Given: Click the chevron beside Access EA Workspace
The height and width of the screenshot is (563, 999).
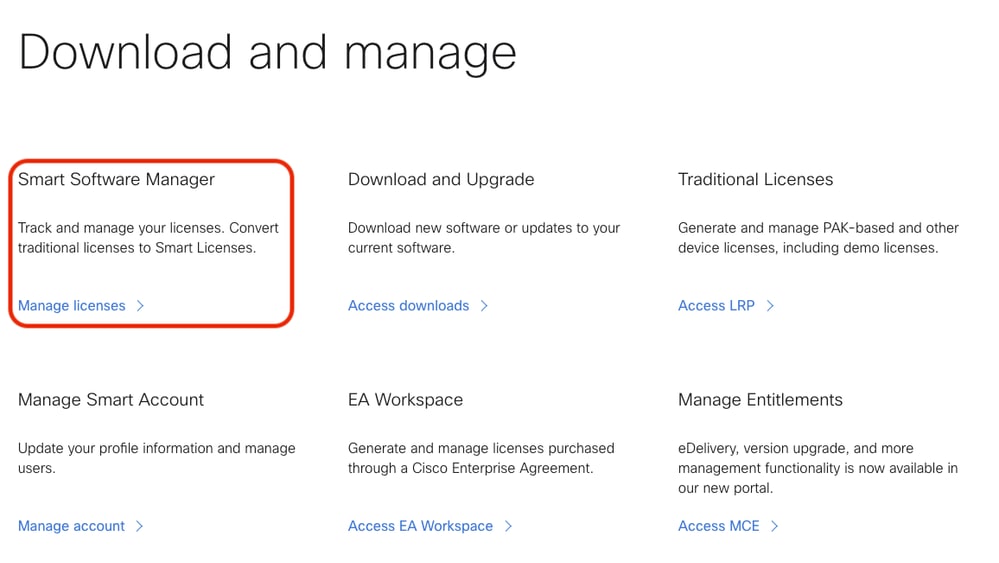Looking at the screenshot, I should pos(508,526).
